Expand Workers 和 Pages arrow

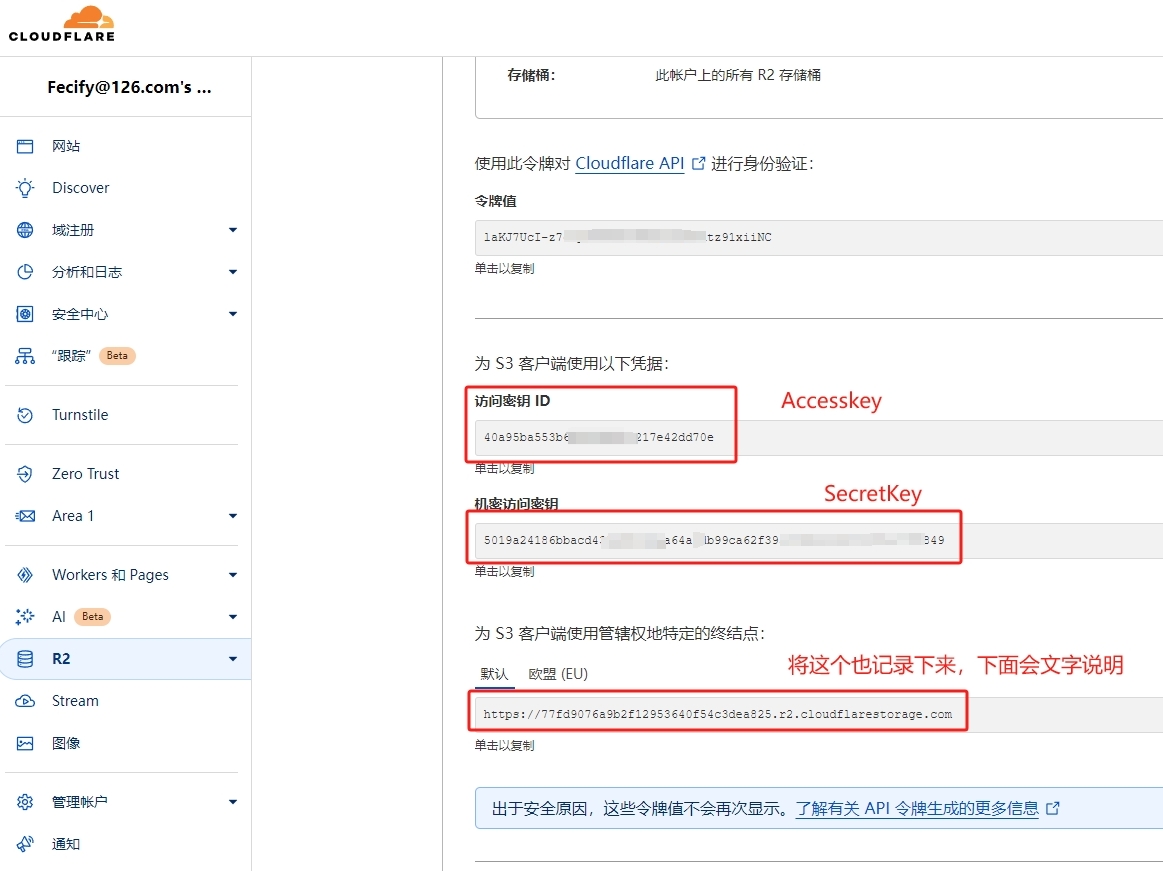(233, 575)
